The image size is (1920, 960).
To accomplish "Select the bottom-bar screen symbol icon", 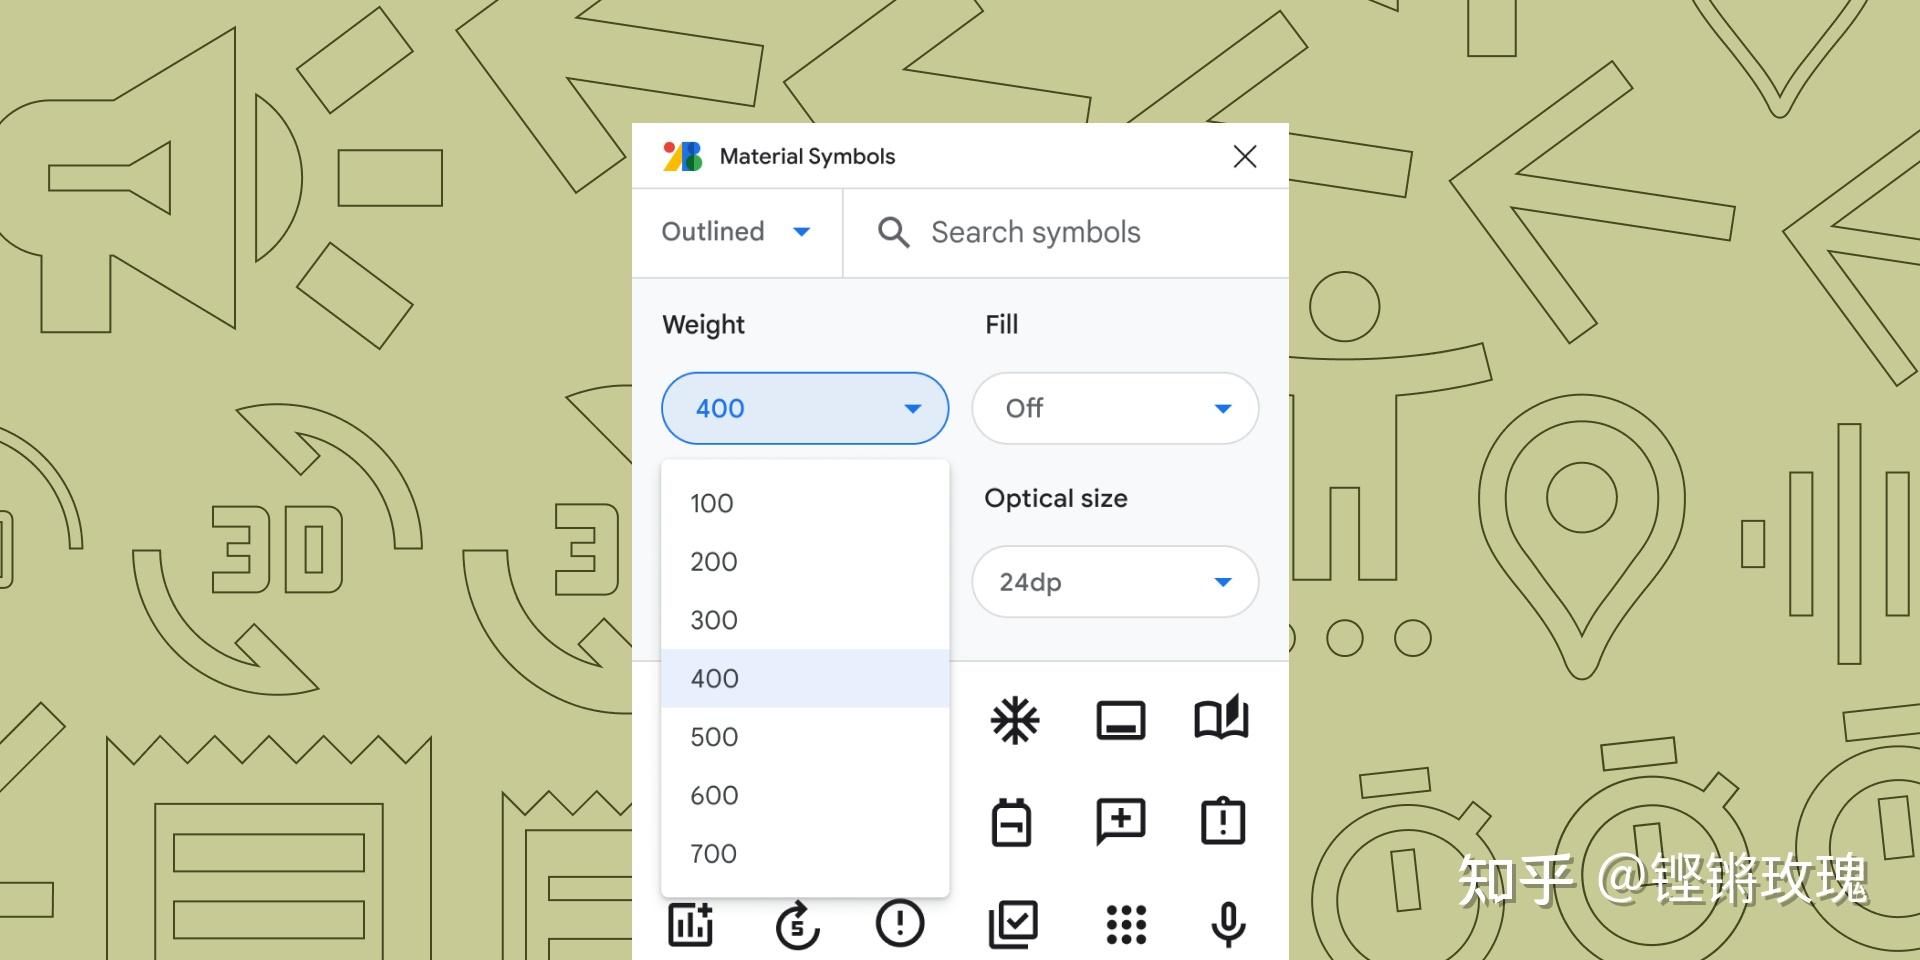I will (1121, 720).
